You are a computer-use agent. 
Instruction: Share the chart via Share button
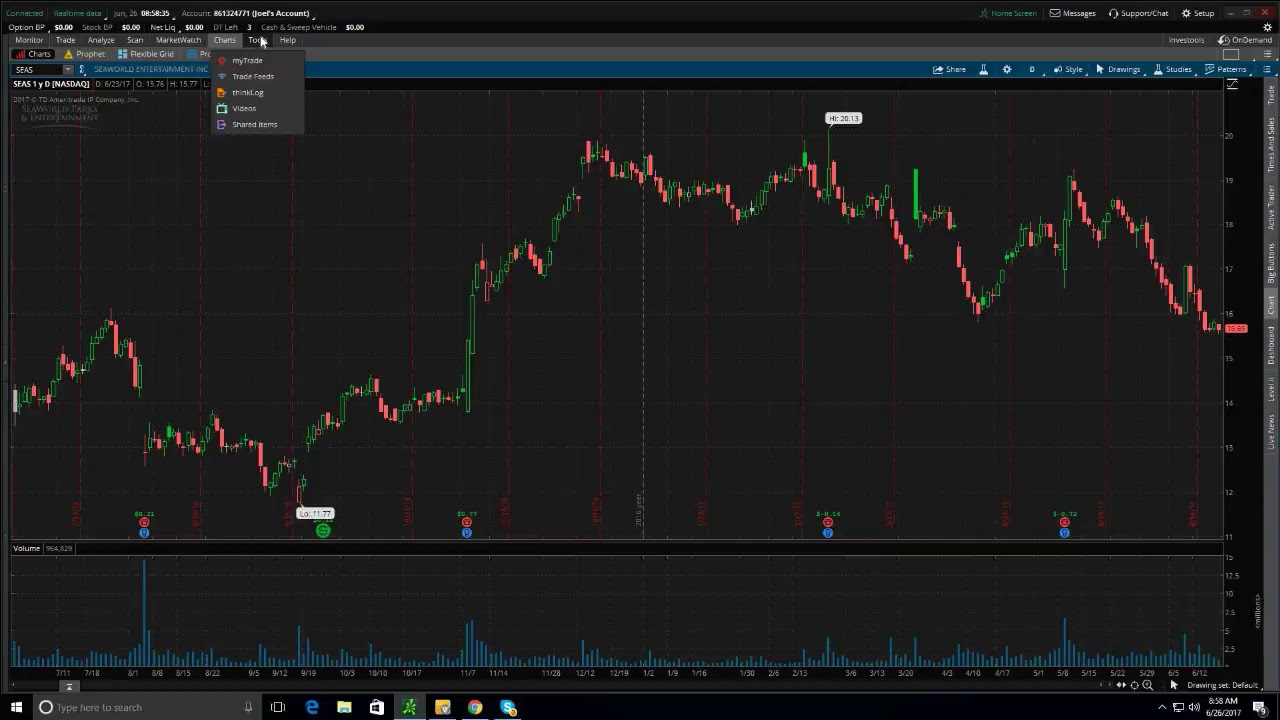pyautogui.click(x=949, y=69)
